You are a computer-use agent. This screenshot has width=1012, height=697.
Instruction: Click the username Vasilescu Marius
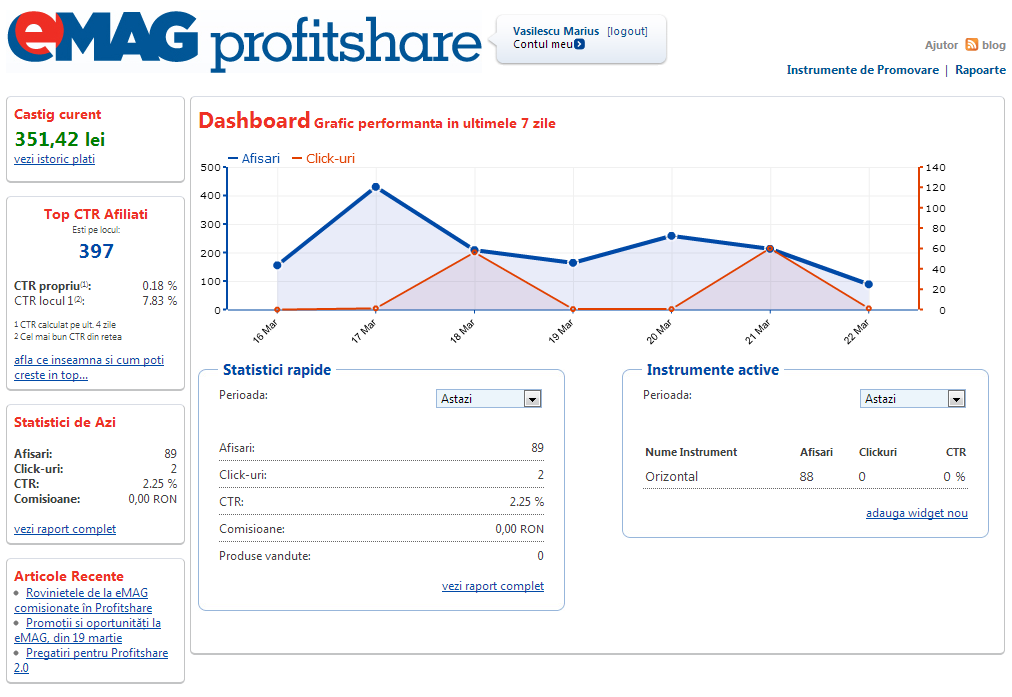tap(556, 31)
